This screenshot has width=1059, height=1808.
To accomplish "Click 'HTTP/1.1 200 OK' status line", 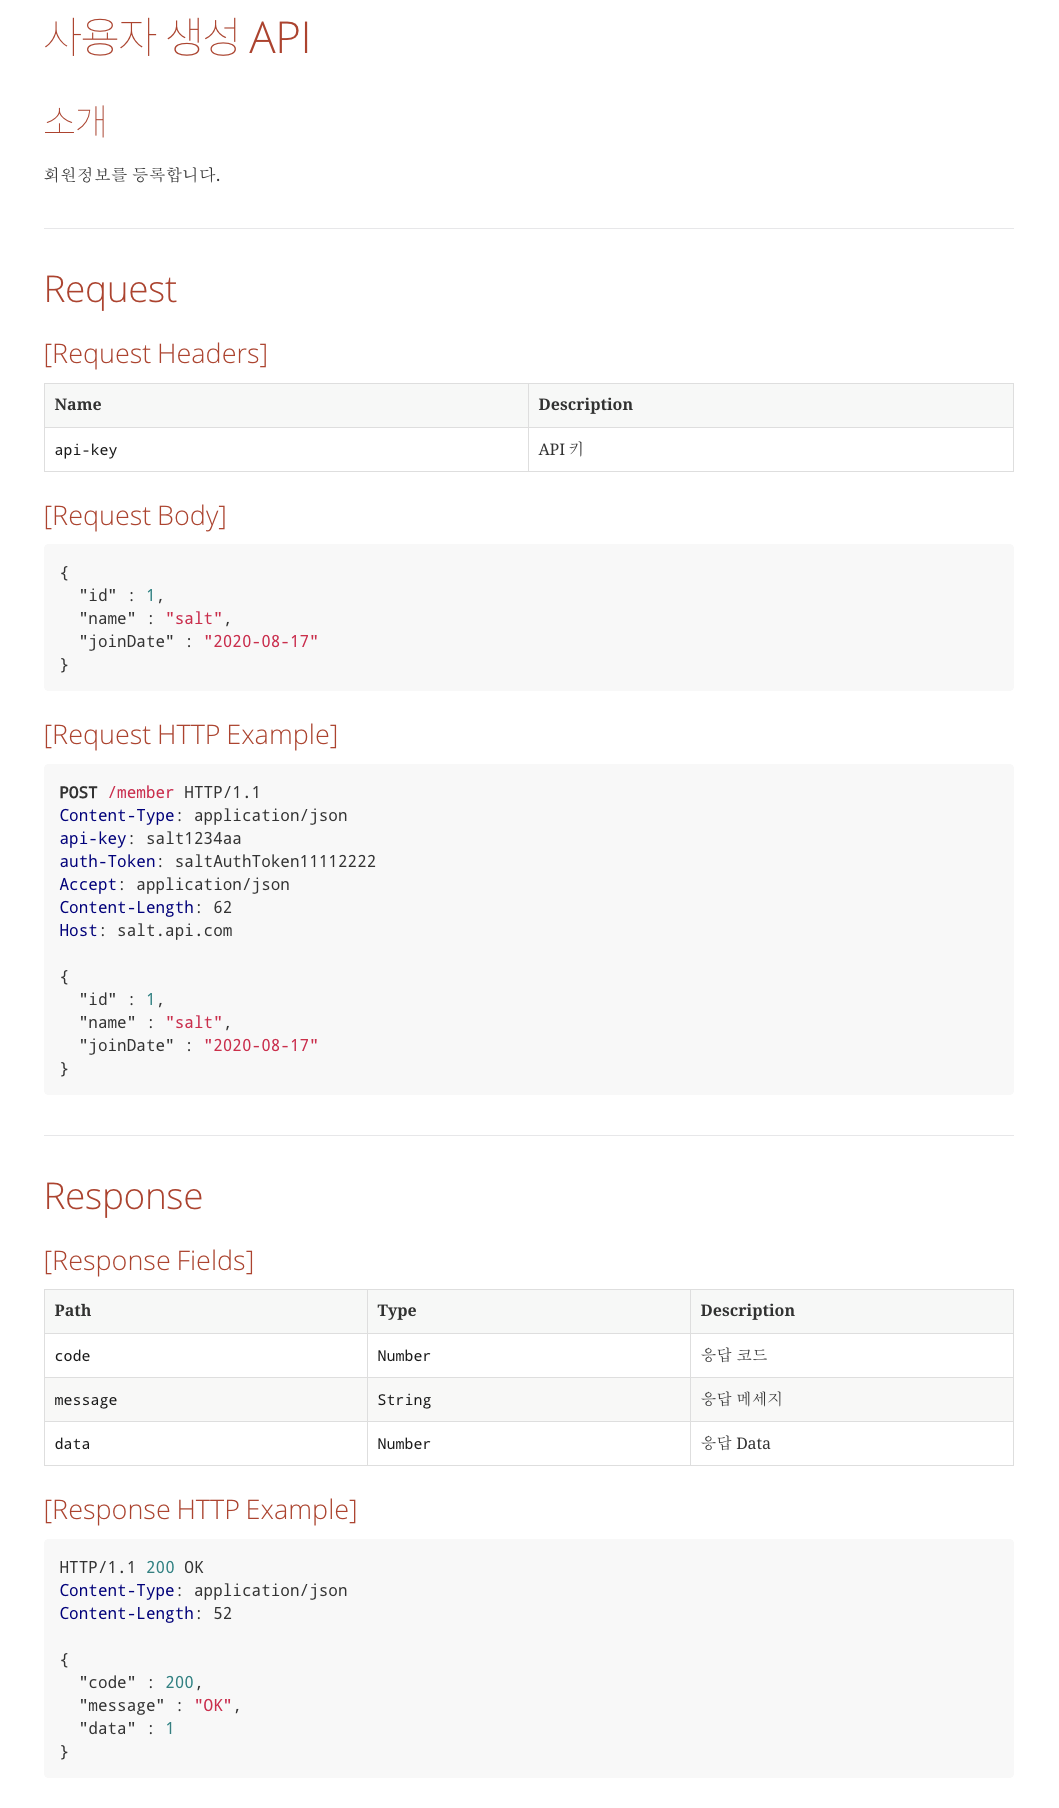I will (131, 1568).
